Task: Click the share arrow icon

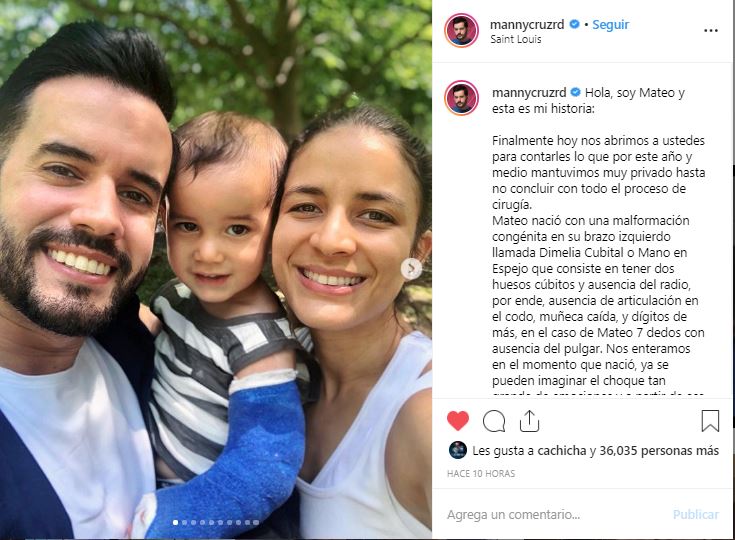Action: click(x=529, y=420)
